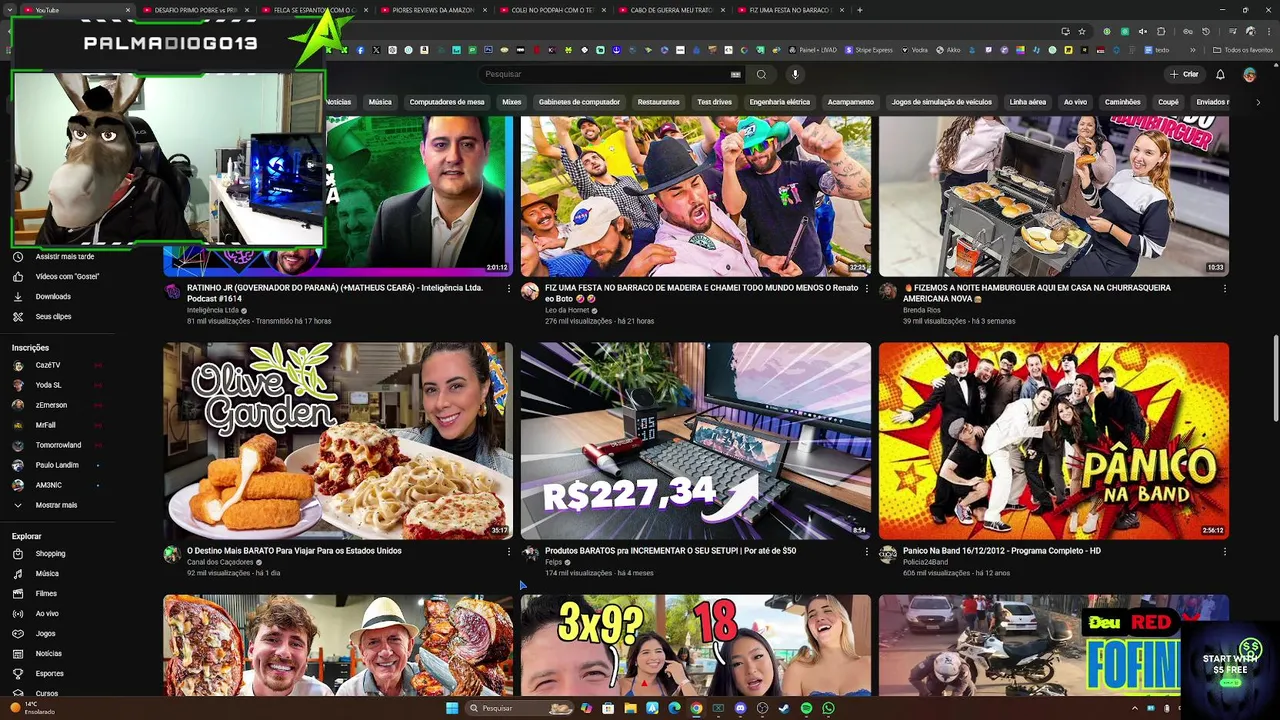Select the Música filter chip
The image size is (1280, 720).
(x=380, y=102)
